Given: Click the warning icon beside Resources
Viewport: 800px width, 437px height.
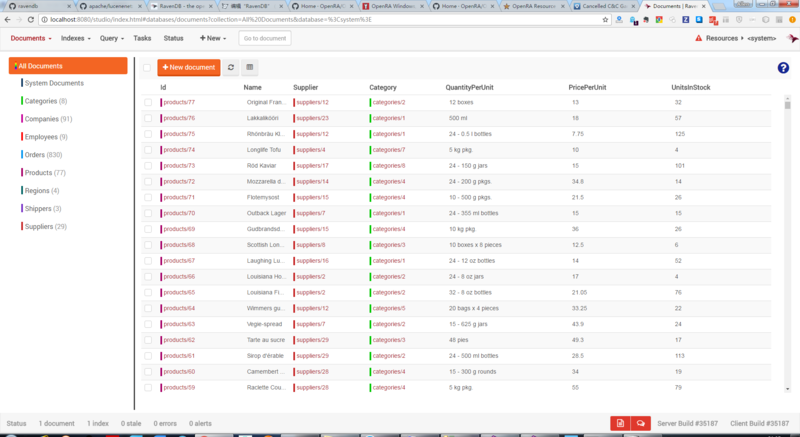Looking at the screenshot, I should click(697, 38).
